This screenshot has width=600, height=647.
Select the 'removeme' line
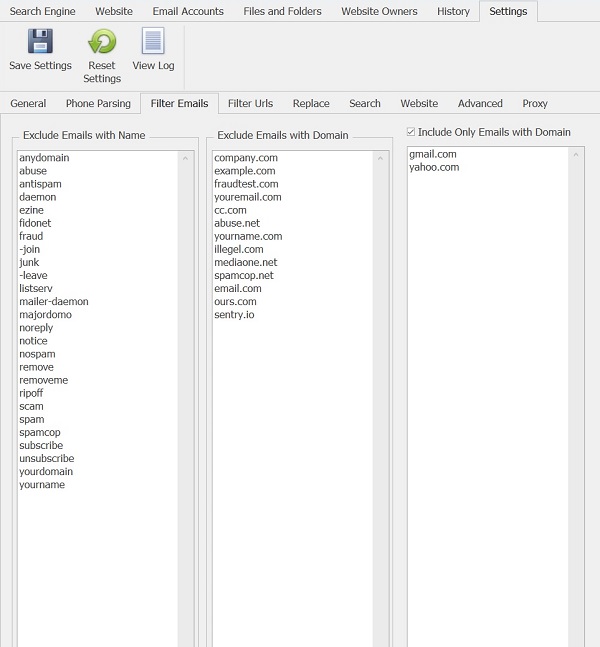click(44, 380)
